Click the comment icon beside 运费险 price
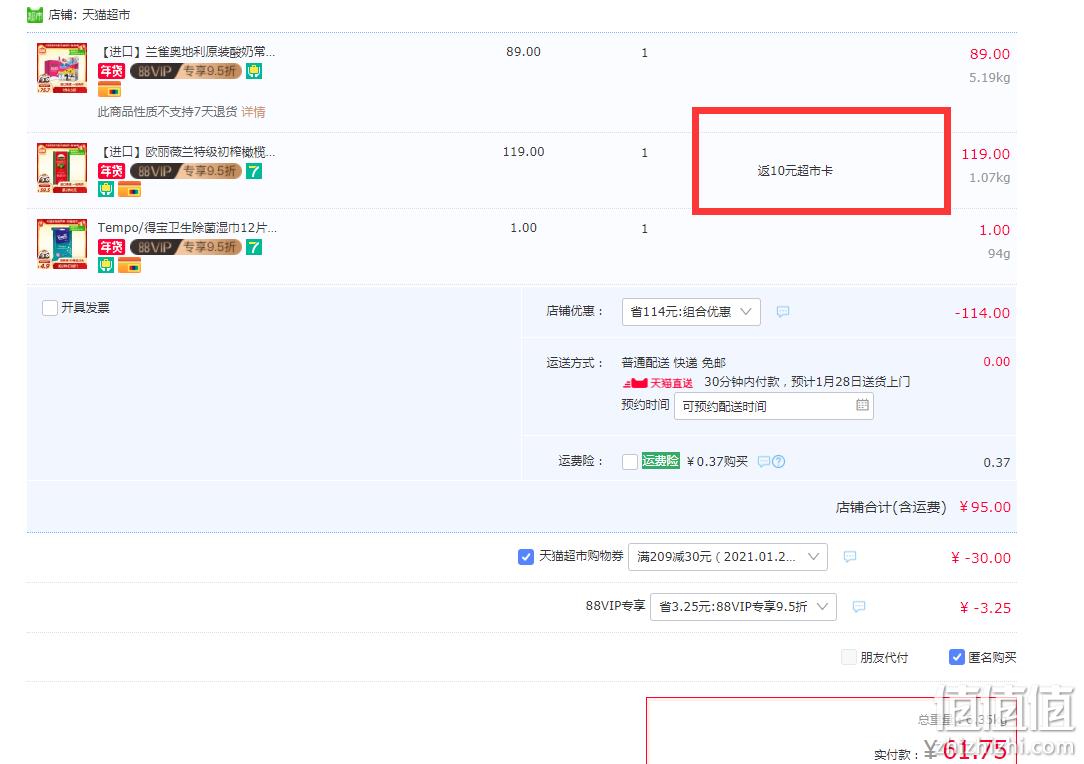This screenshot has width=1084, height=764. [x=763, y=461]
